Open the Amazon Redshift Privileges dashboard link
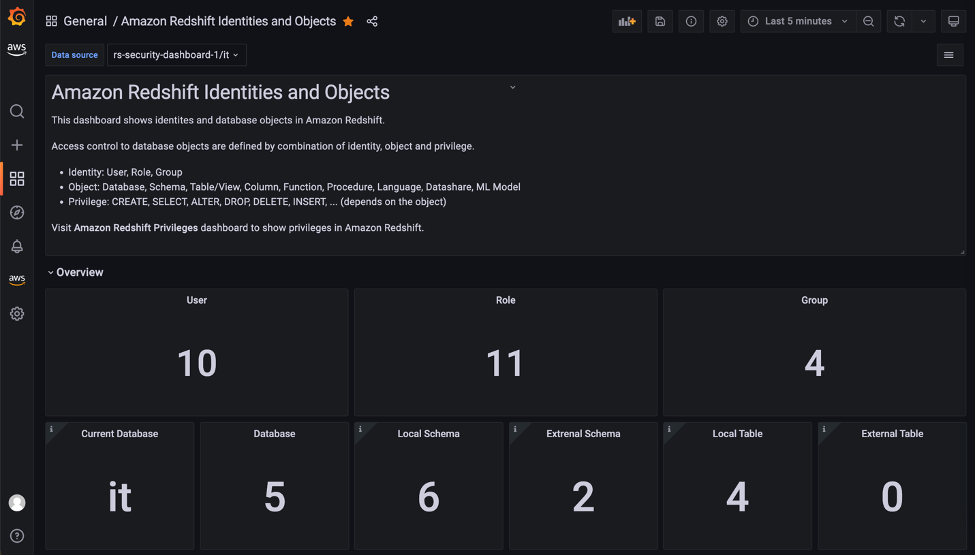The image size is (977, 556). click(x=136, y=228)
